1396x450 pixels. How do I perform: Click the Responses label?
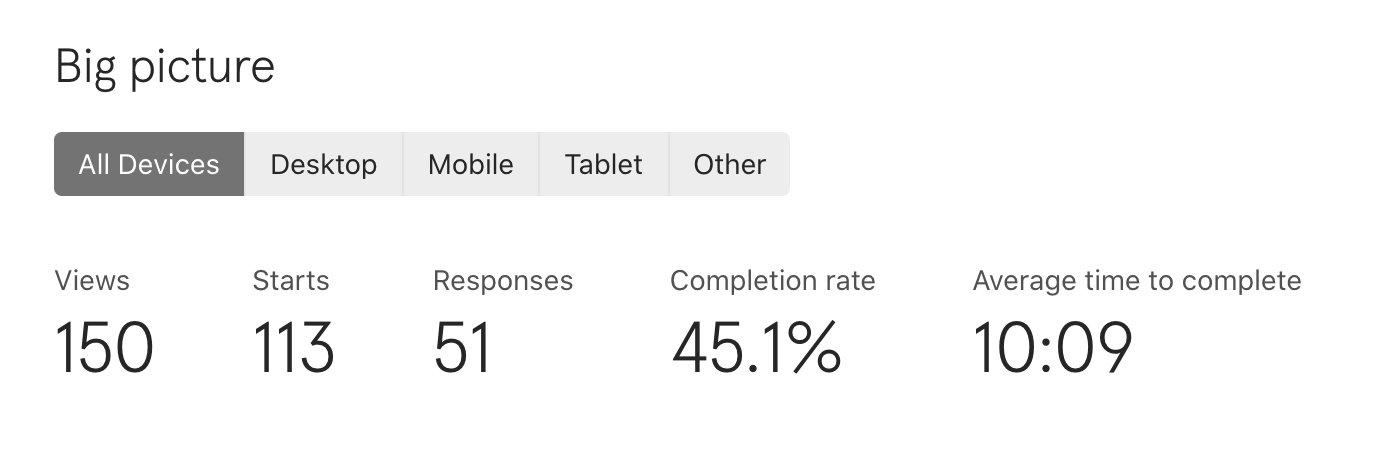[x=503, y=281]
